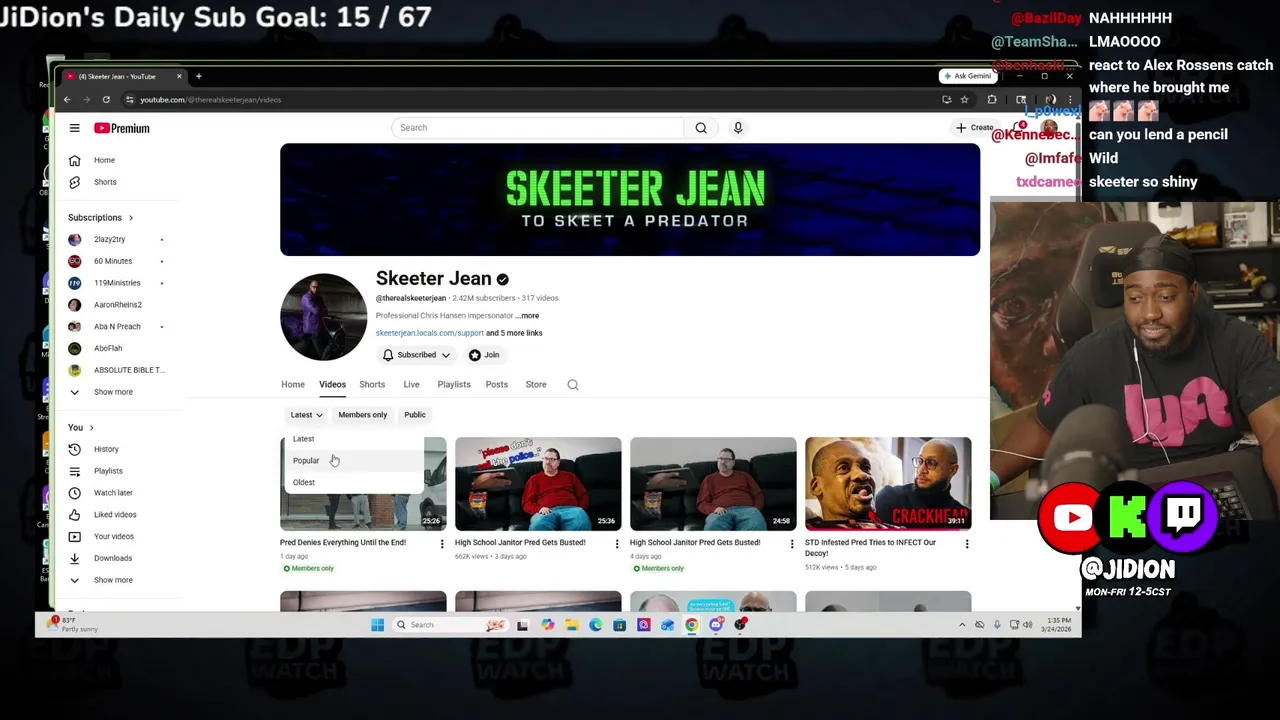The height and width of the screenshot is (720, 1280).
Task: Switch to the Playlists tab
Action: [x=454, y=384]
